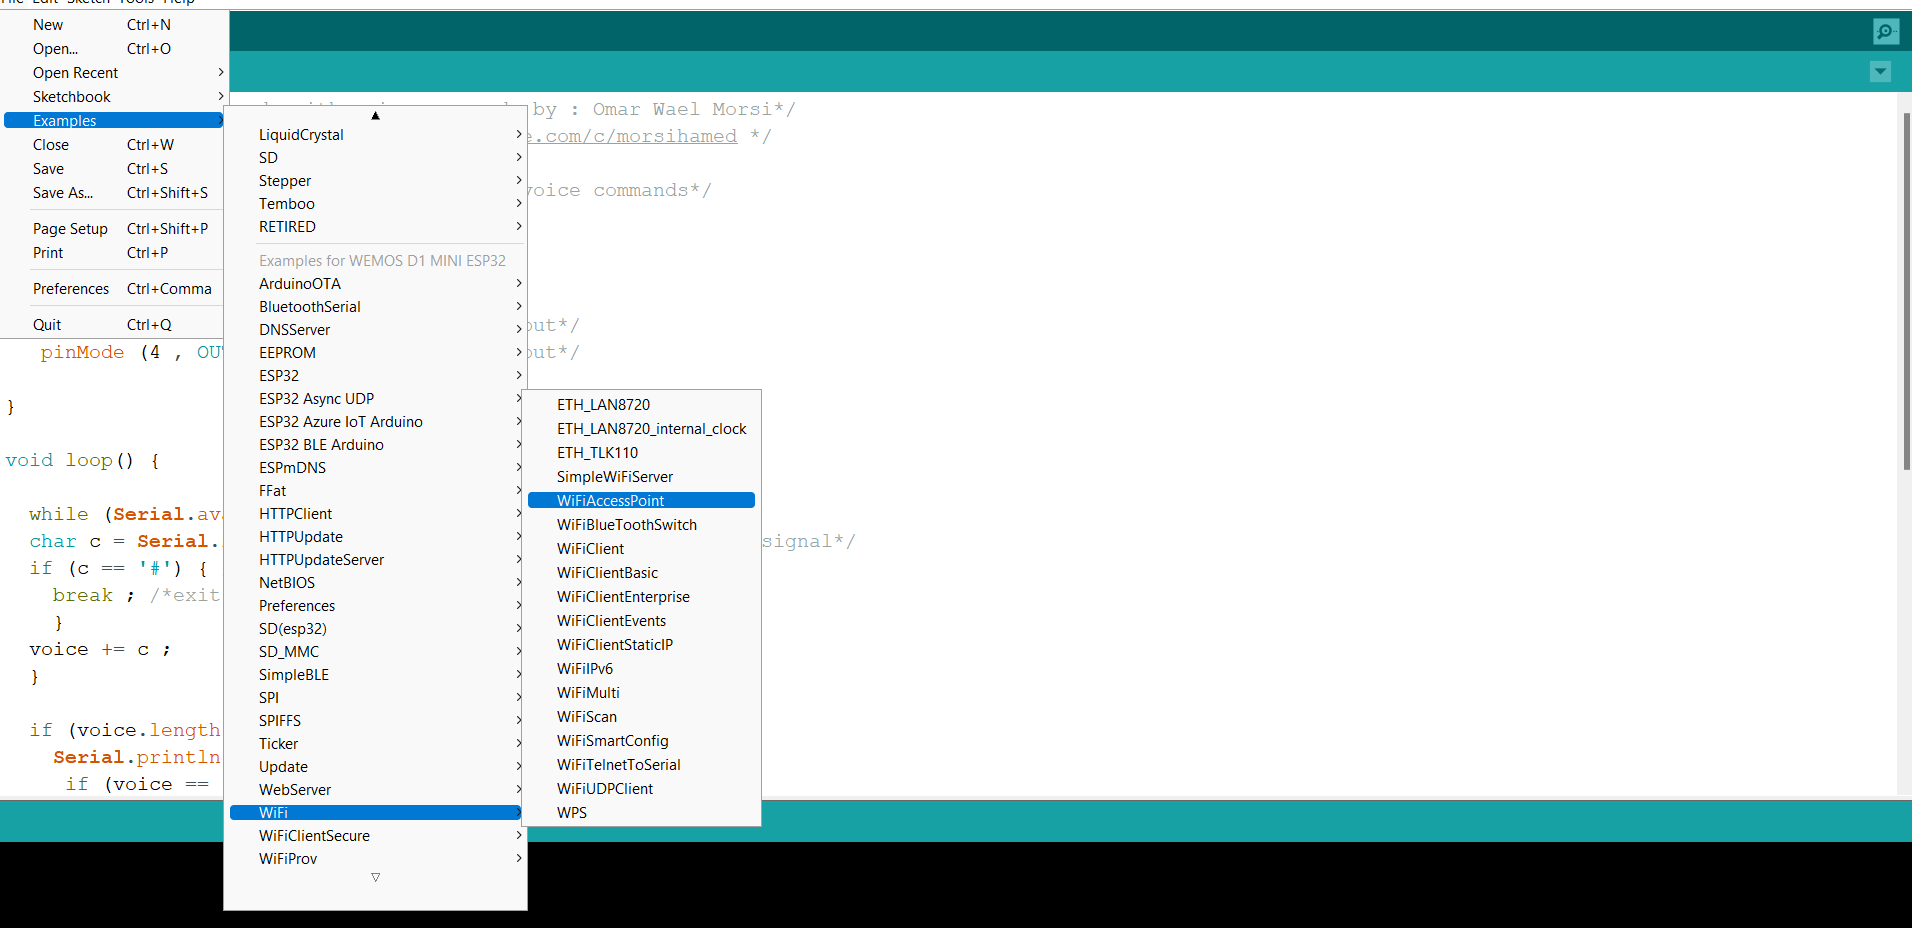Open Preferences from File menu
This screenshot has height=928, width=1912.
coord(113,289)
